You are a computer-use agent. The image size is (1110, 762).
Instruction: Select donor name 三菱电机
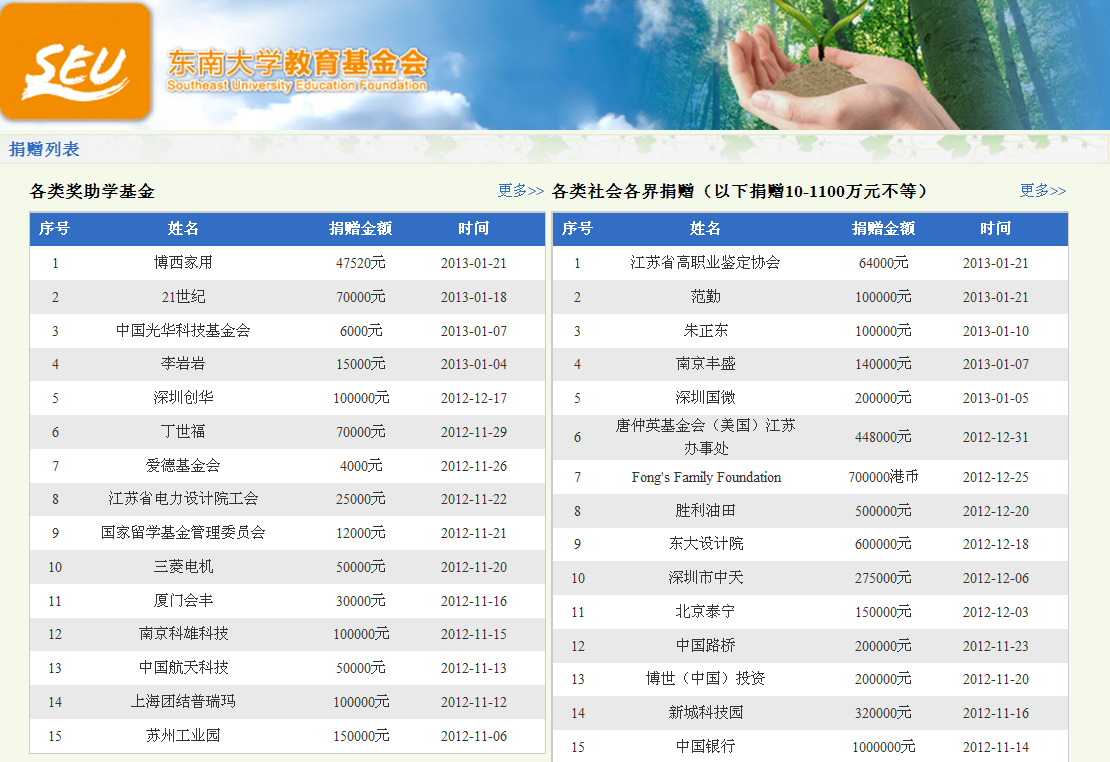(x=183, y=567)
